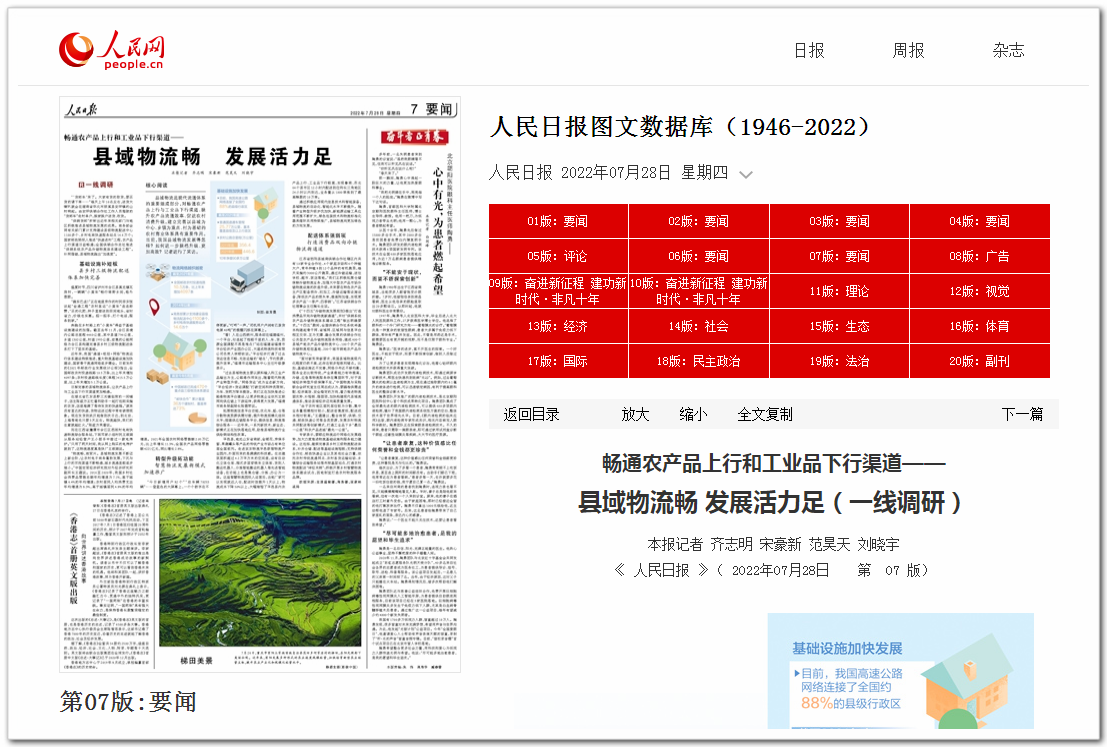Open page 08版: 广告
The image size is (1107, 747).
click(980, 256)
